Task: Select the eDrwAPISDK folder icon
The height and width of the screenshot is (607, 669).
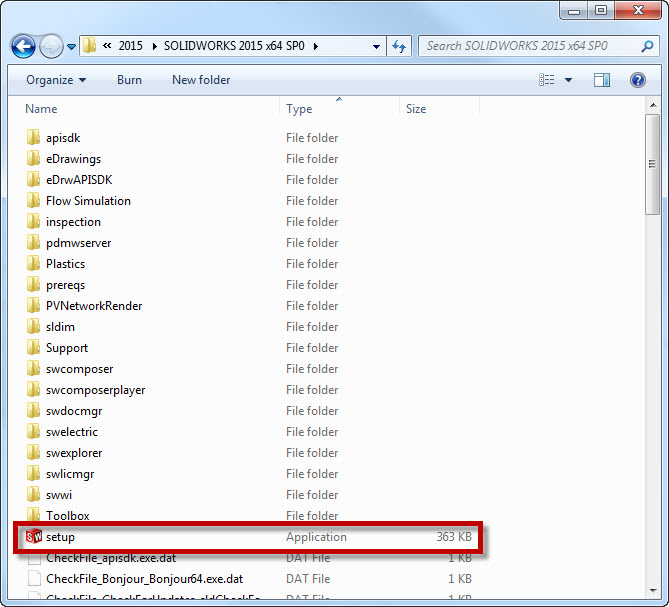Action: pyautogui.click(x=33, y=179)
